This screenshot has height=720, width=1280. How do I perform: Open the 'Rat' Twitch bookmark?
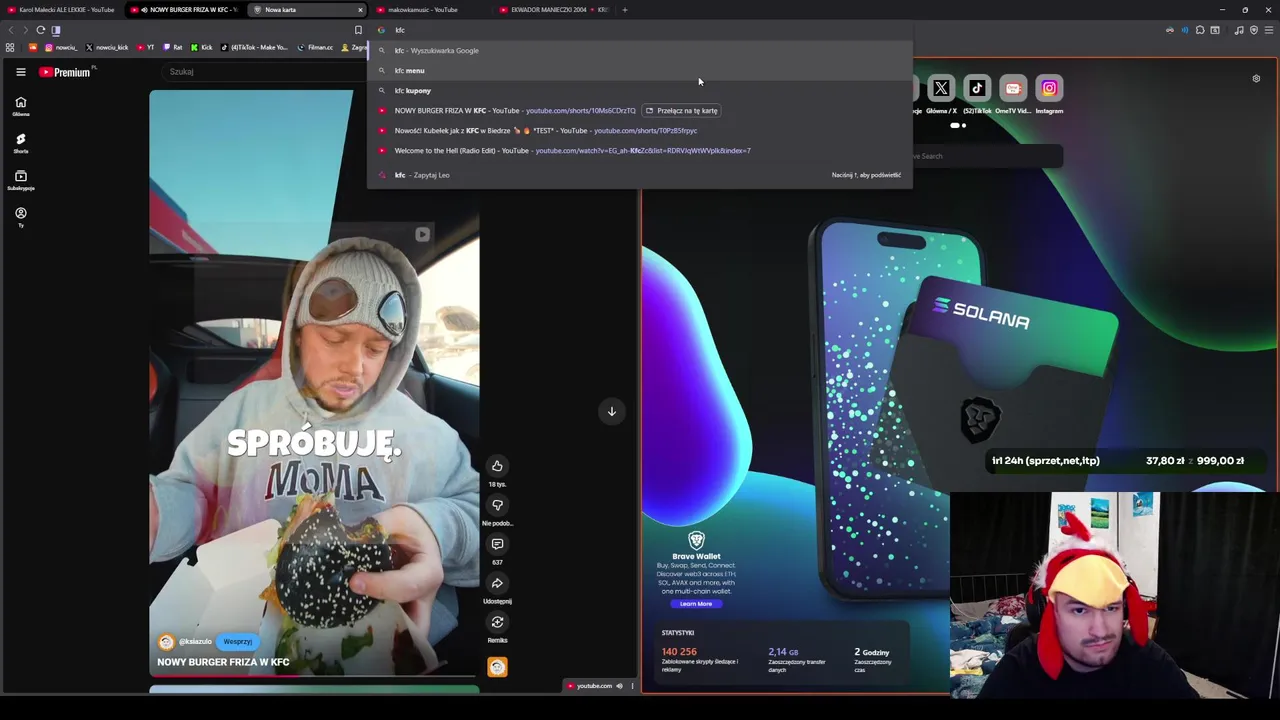(x=174, y=47)
